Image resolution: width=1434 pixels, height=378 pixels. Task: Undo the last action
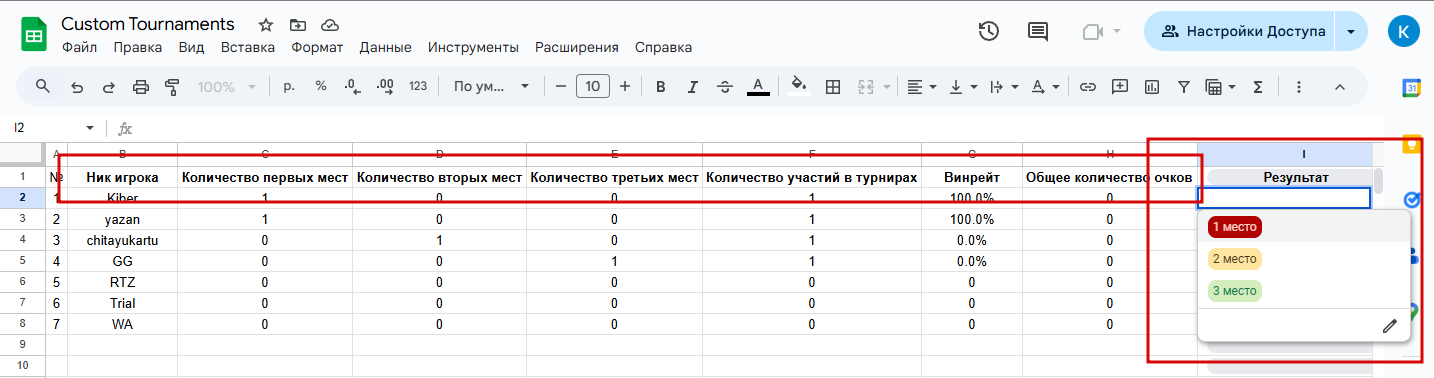point(77,87)
